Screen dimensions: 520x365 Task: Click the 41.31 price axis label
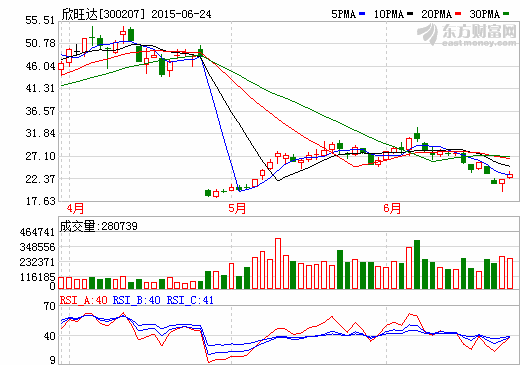point(40,88)
